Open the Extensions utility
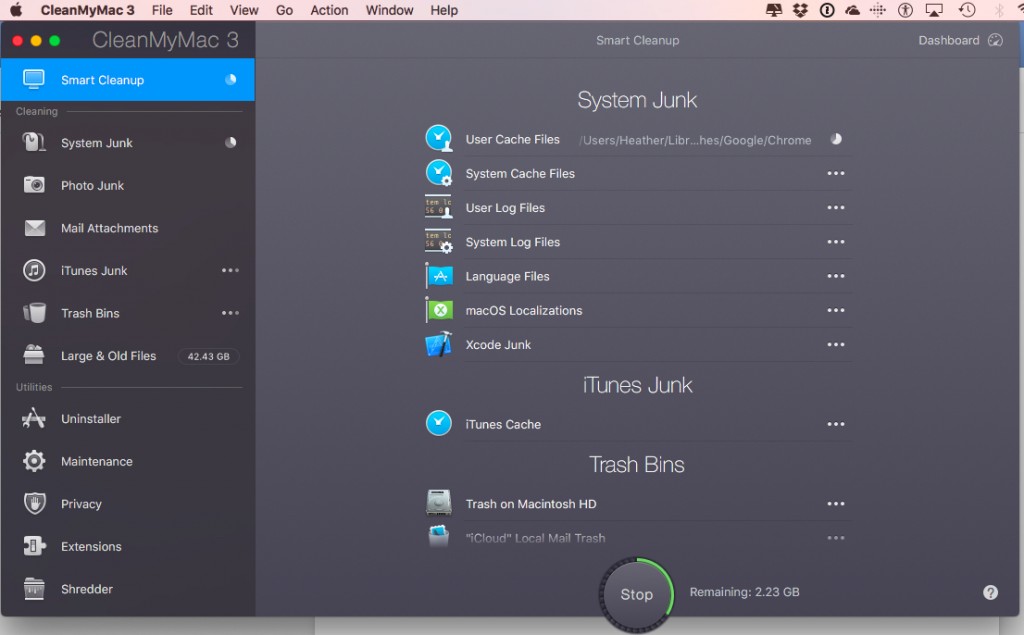This screenshot has height=635, width=1024. pyautogui.click(x=127, y=546)
